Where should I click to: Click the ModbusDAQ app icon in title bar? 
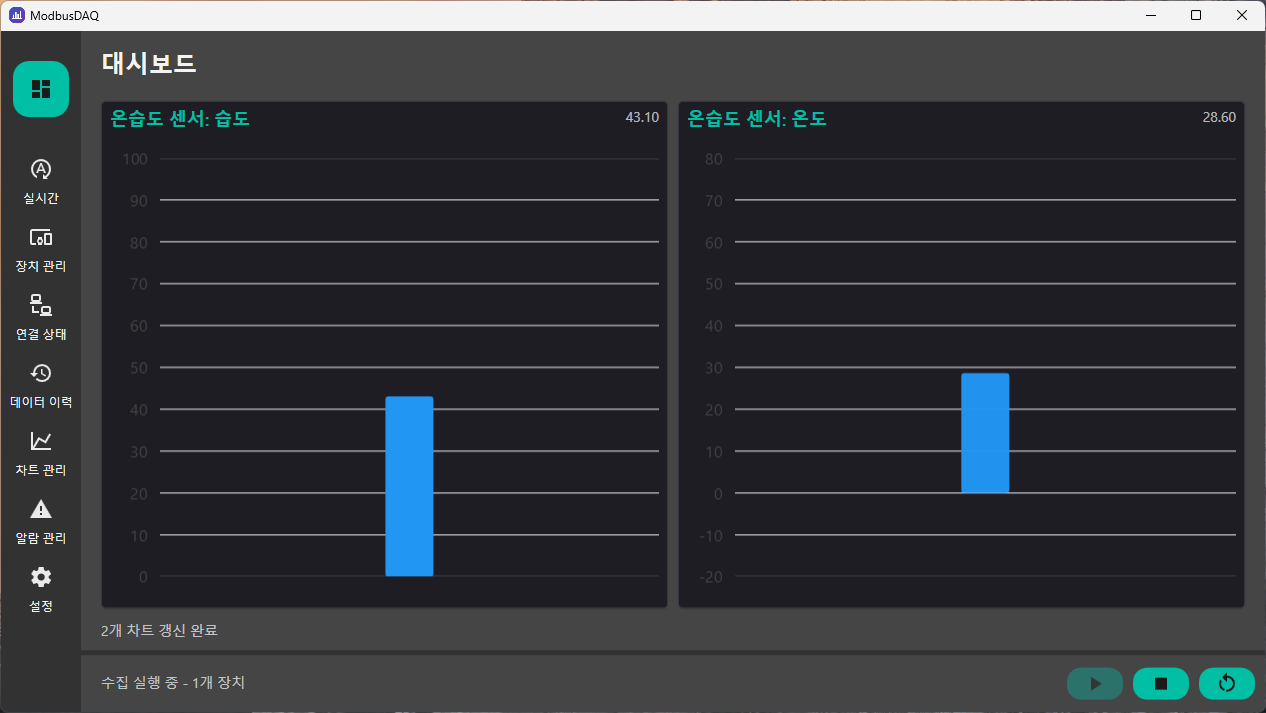[17, 15]
